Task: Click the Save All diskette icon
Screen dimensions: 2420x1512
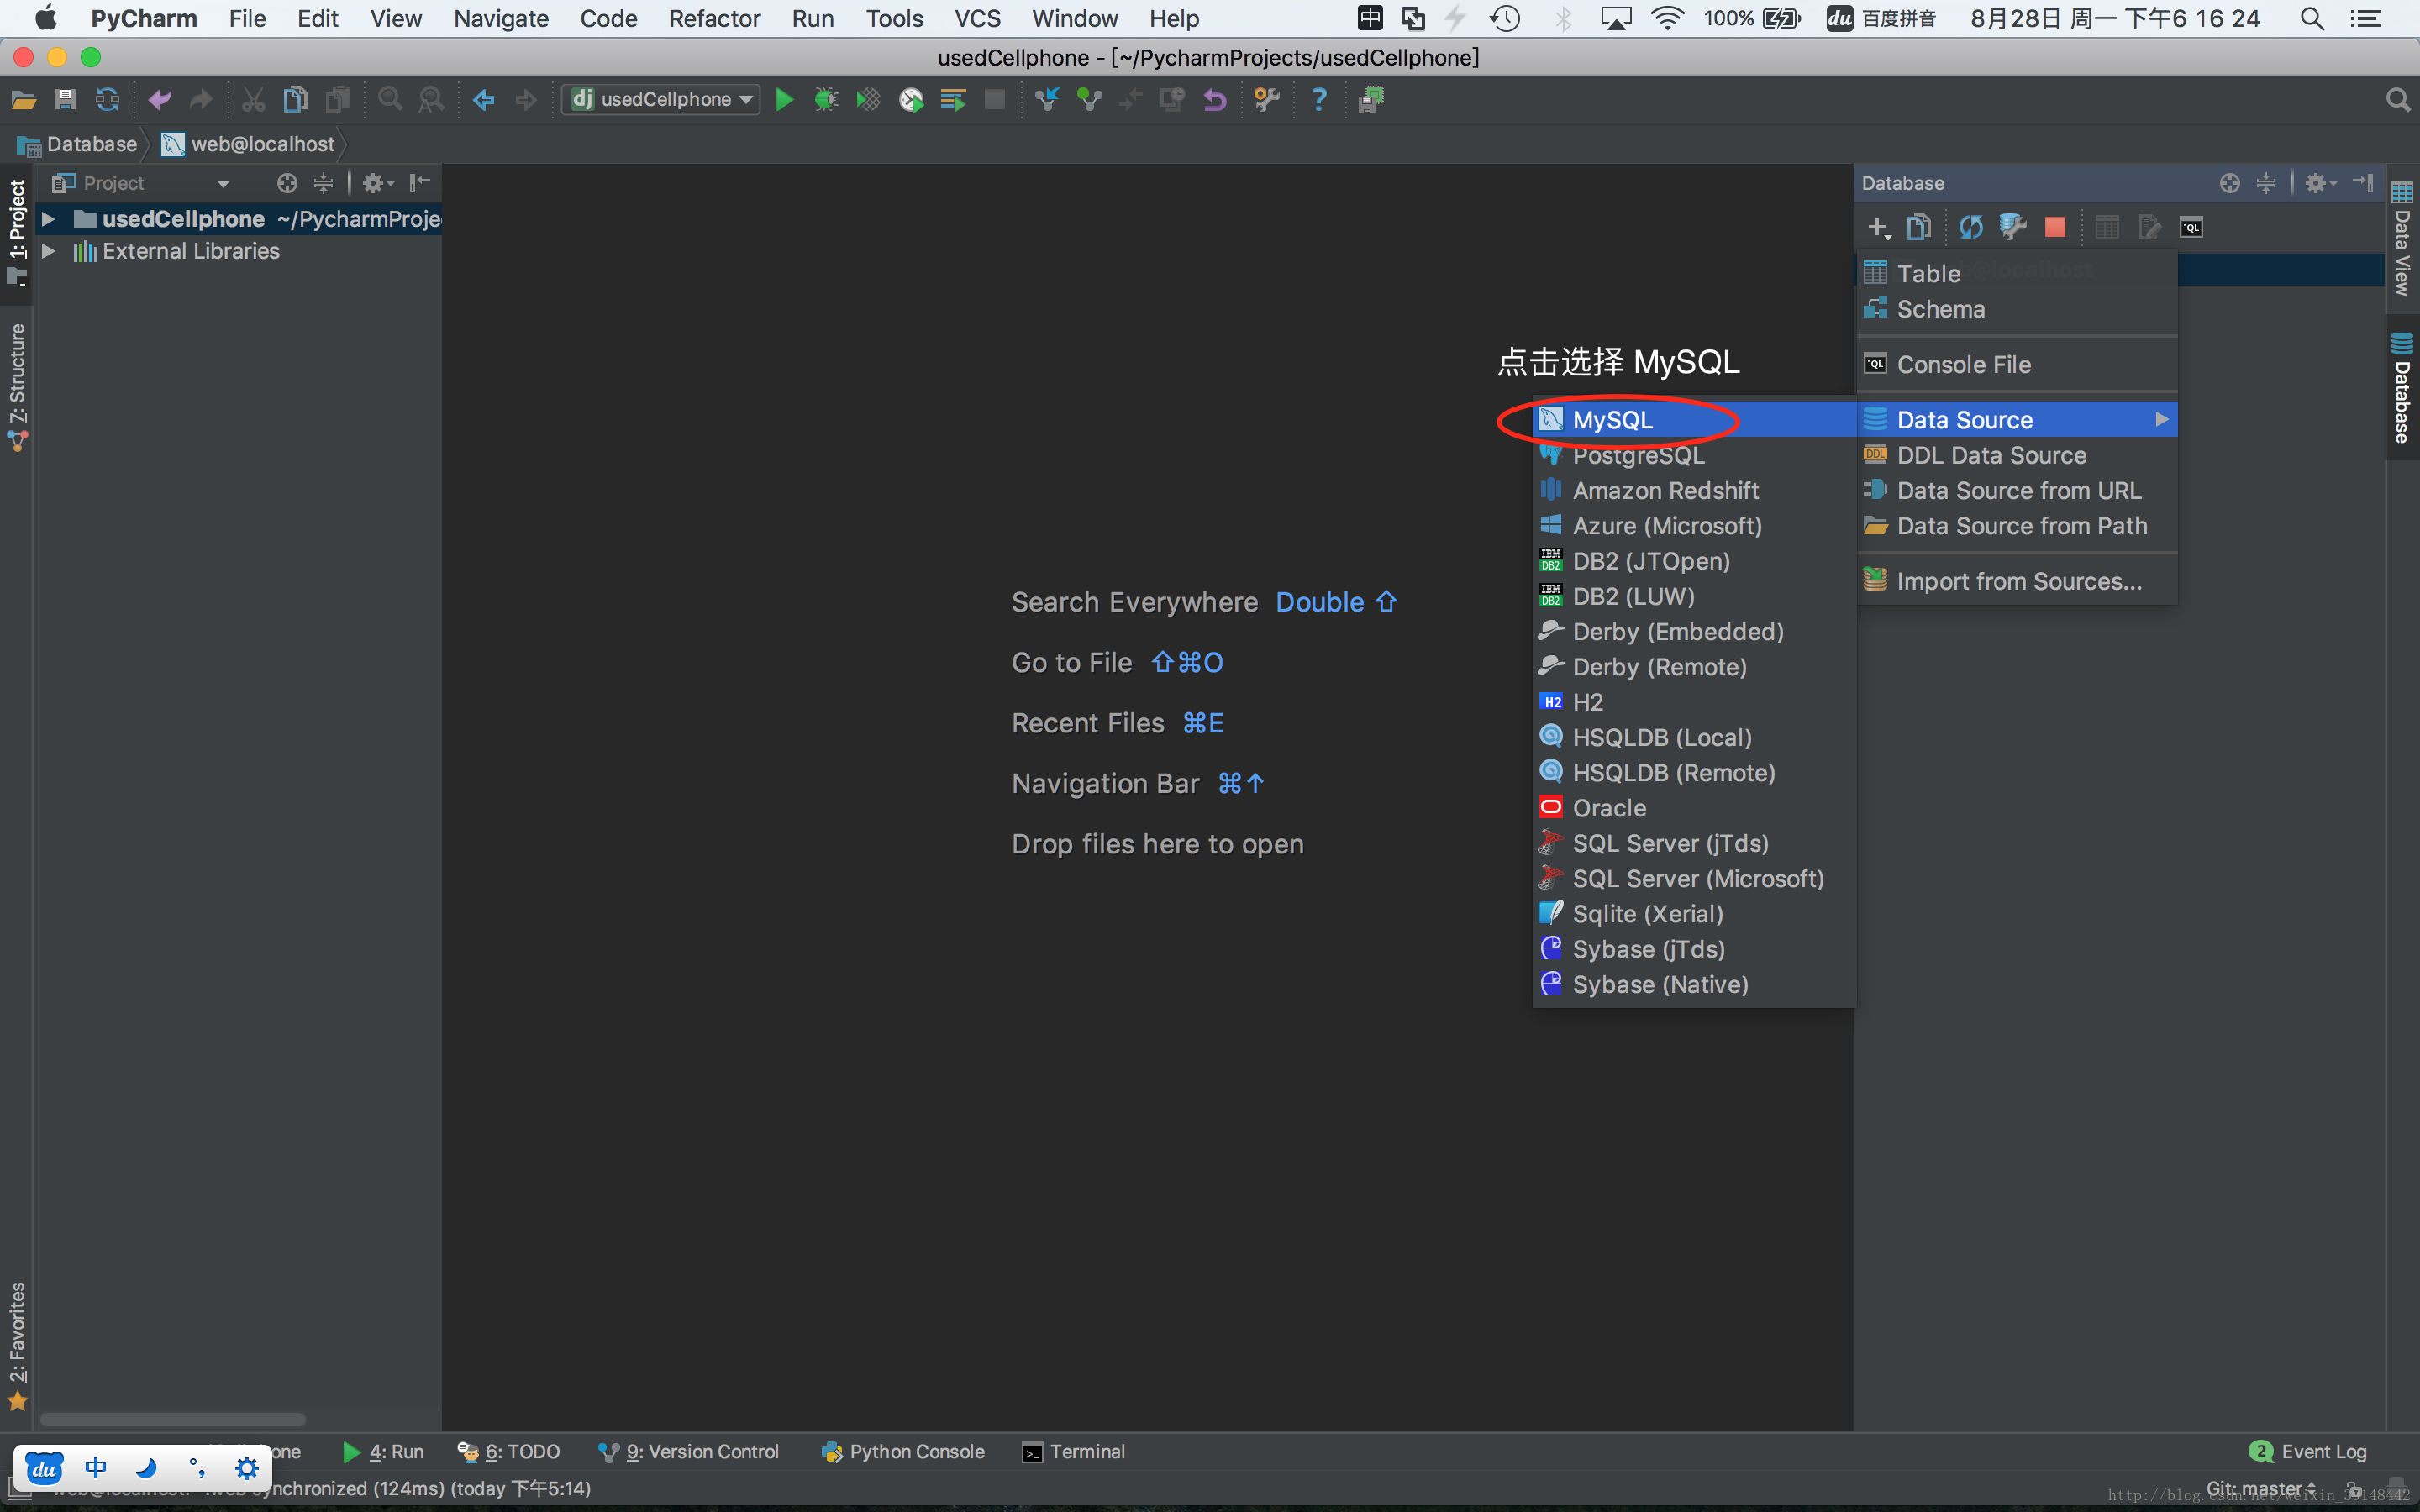Action: 65,99
